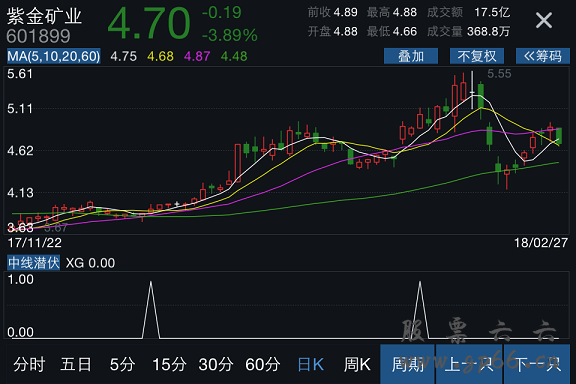Click the second signal spike in the 中线潜伏 panel
The height and width of the screenshot is (384, 576).
pos(420,309)
